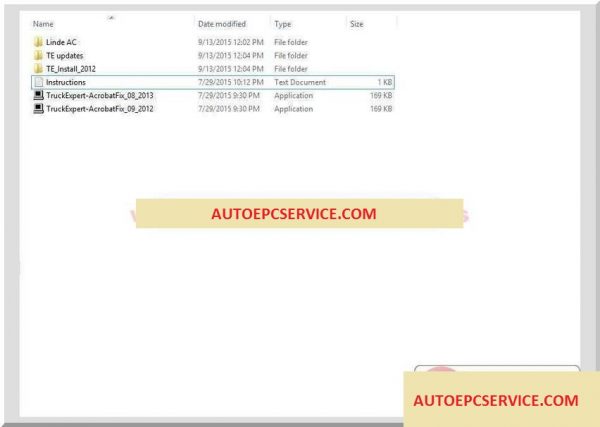Image resolution: width=600 pixels, height=427 pixels.
Task: Select the file name TruckExpert-AcrobatFix_09_2012
Action: coord(100,109)
